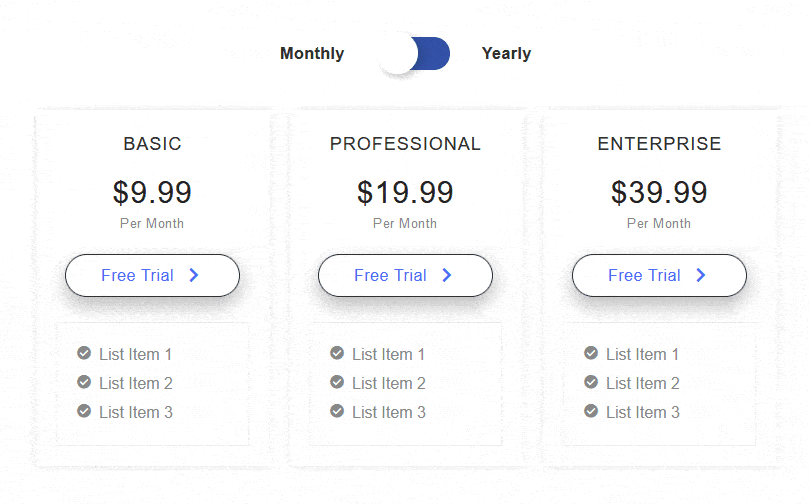Click the check icon beside Enterprise List Item 1
Viewport: 809px width, 504px height.
[591, 353]
